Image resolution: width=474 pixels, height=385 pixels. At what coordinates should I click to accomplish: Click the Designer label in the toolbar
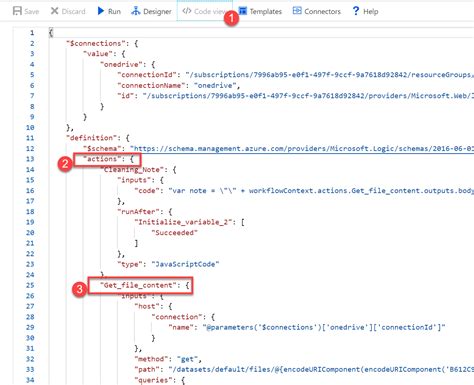(157, 12)
